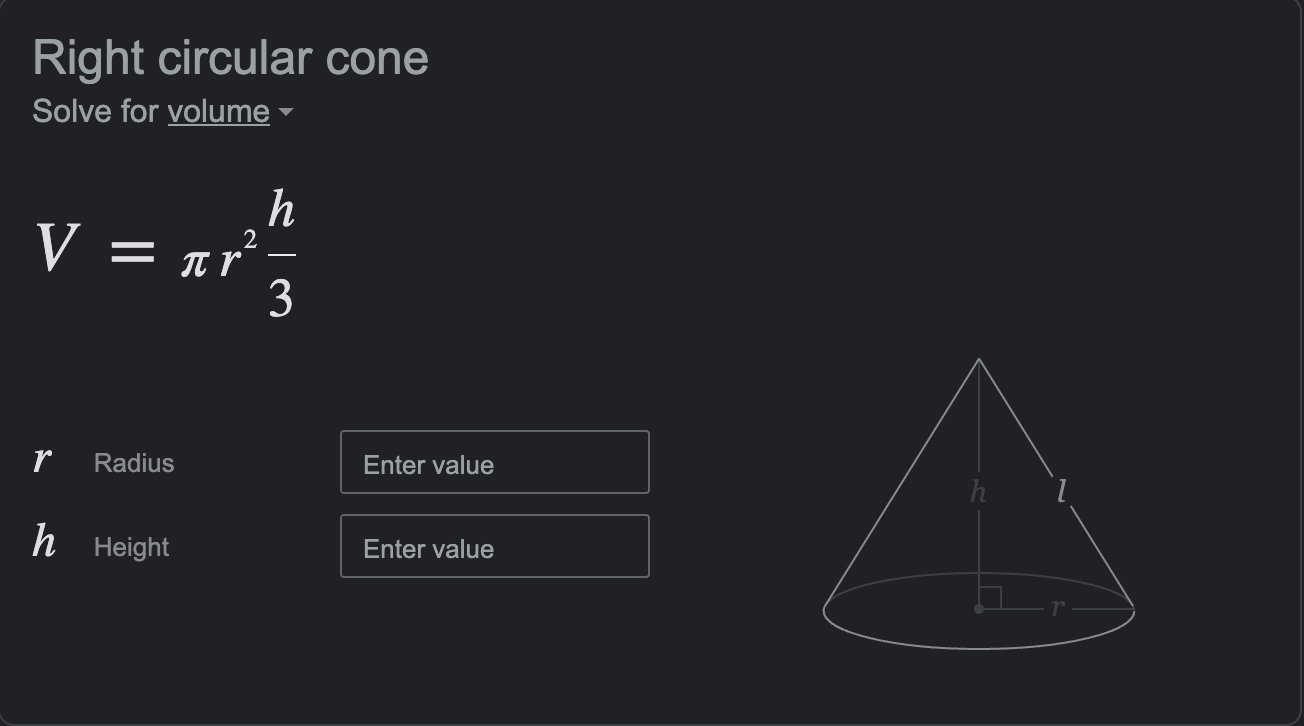
Task: Click the h over 3 fraction
Action: pos(281,255)
